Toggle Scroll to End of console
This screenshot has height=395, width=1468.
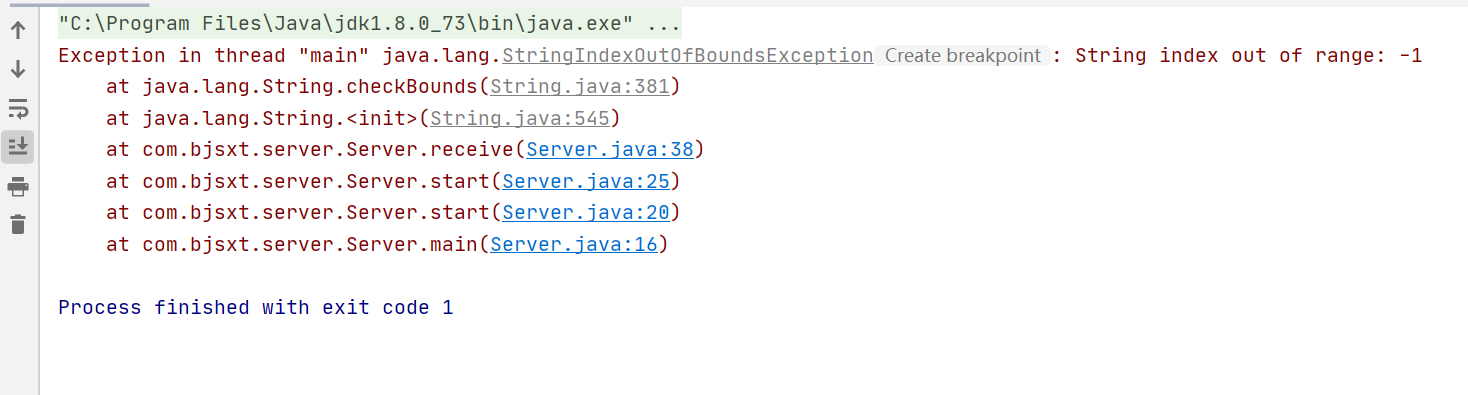pyautogui.click(x=18, y=147)
